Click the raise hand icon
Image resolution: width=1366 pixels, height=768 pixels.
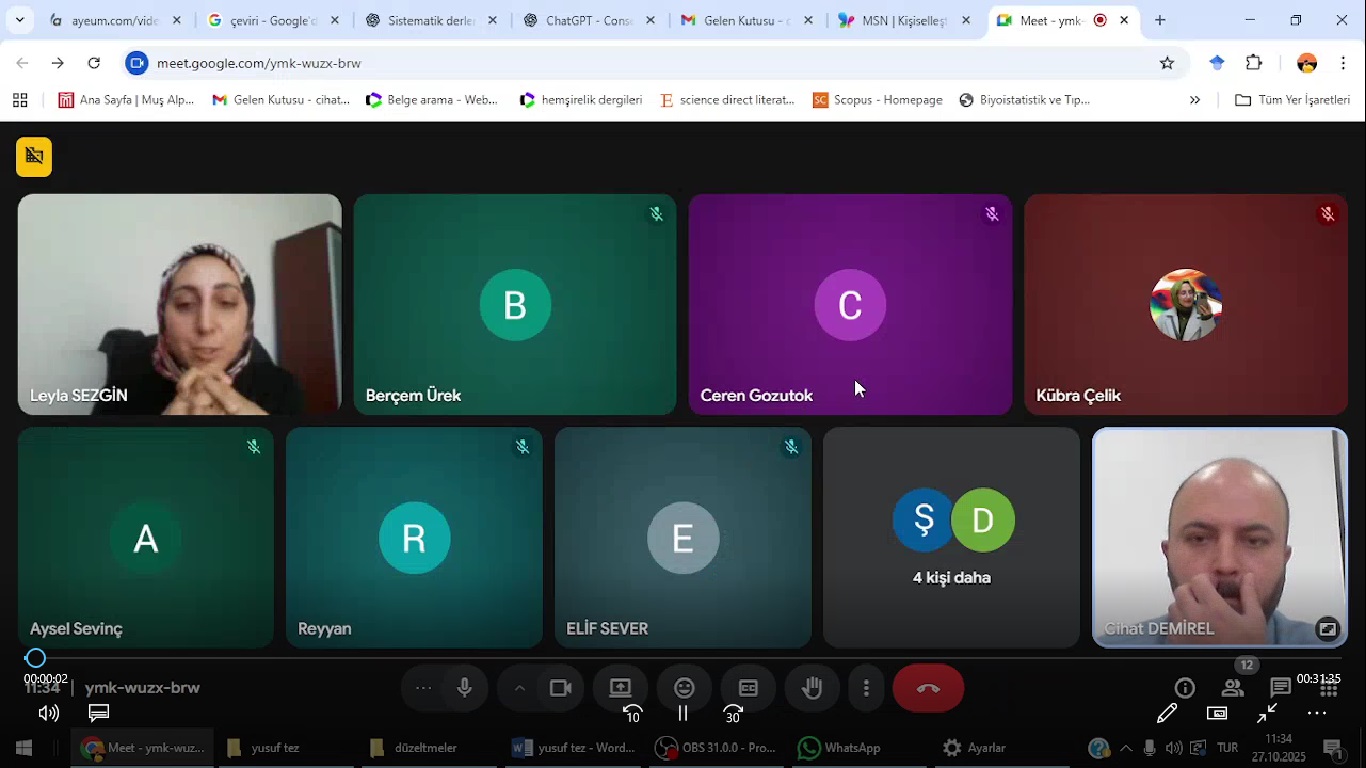click(x=812, y=688)
